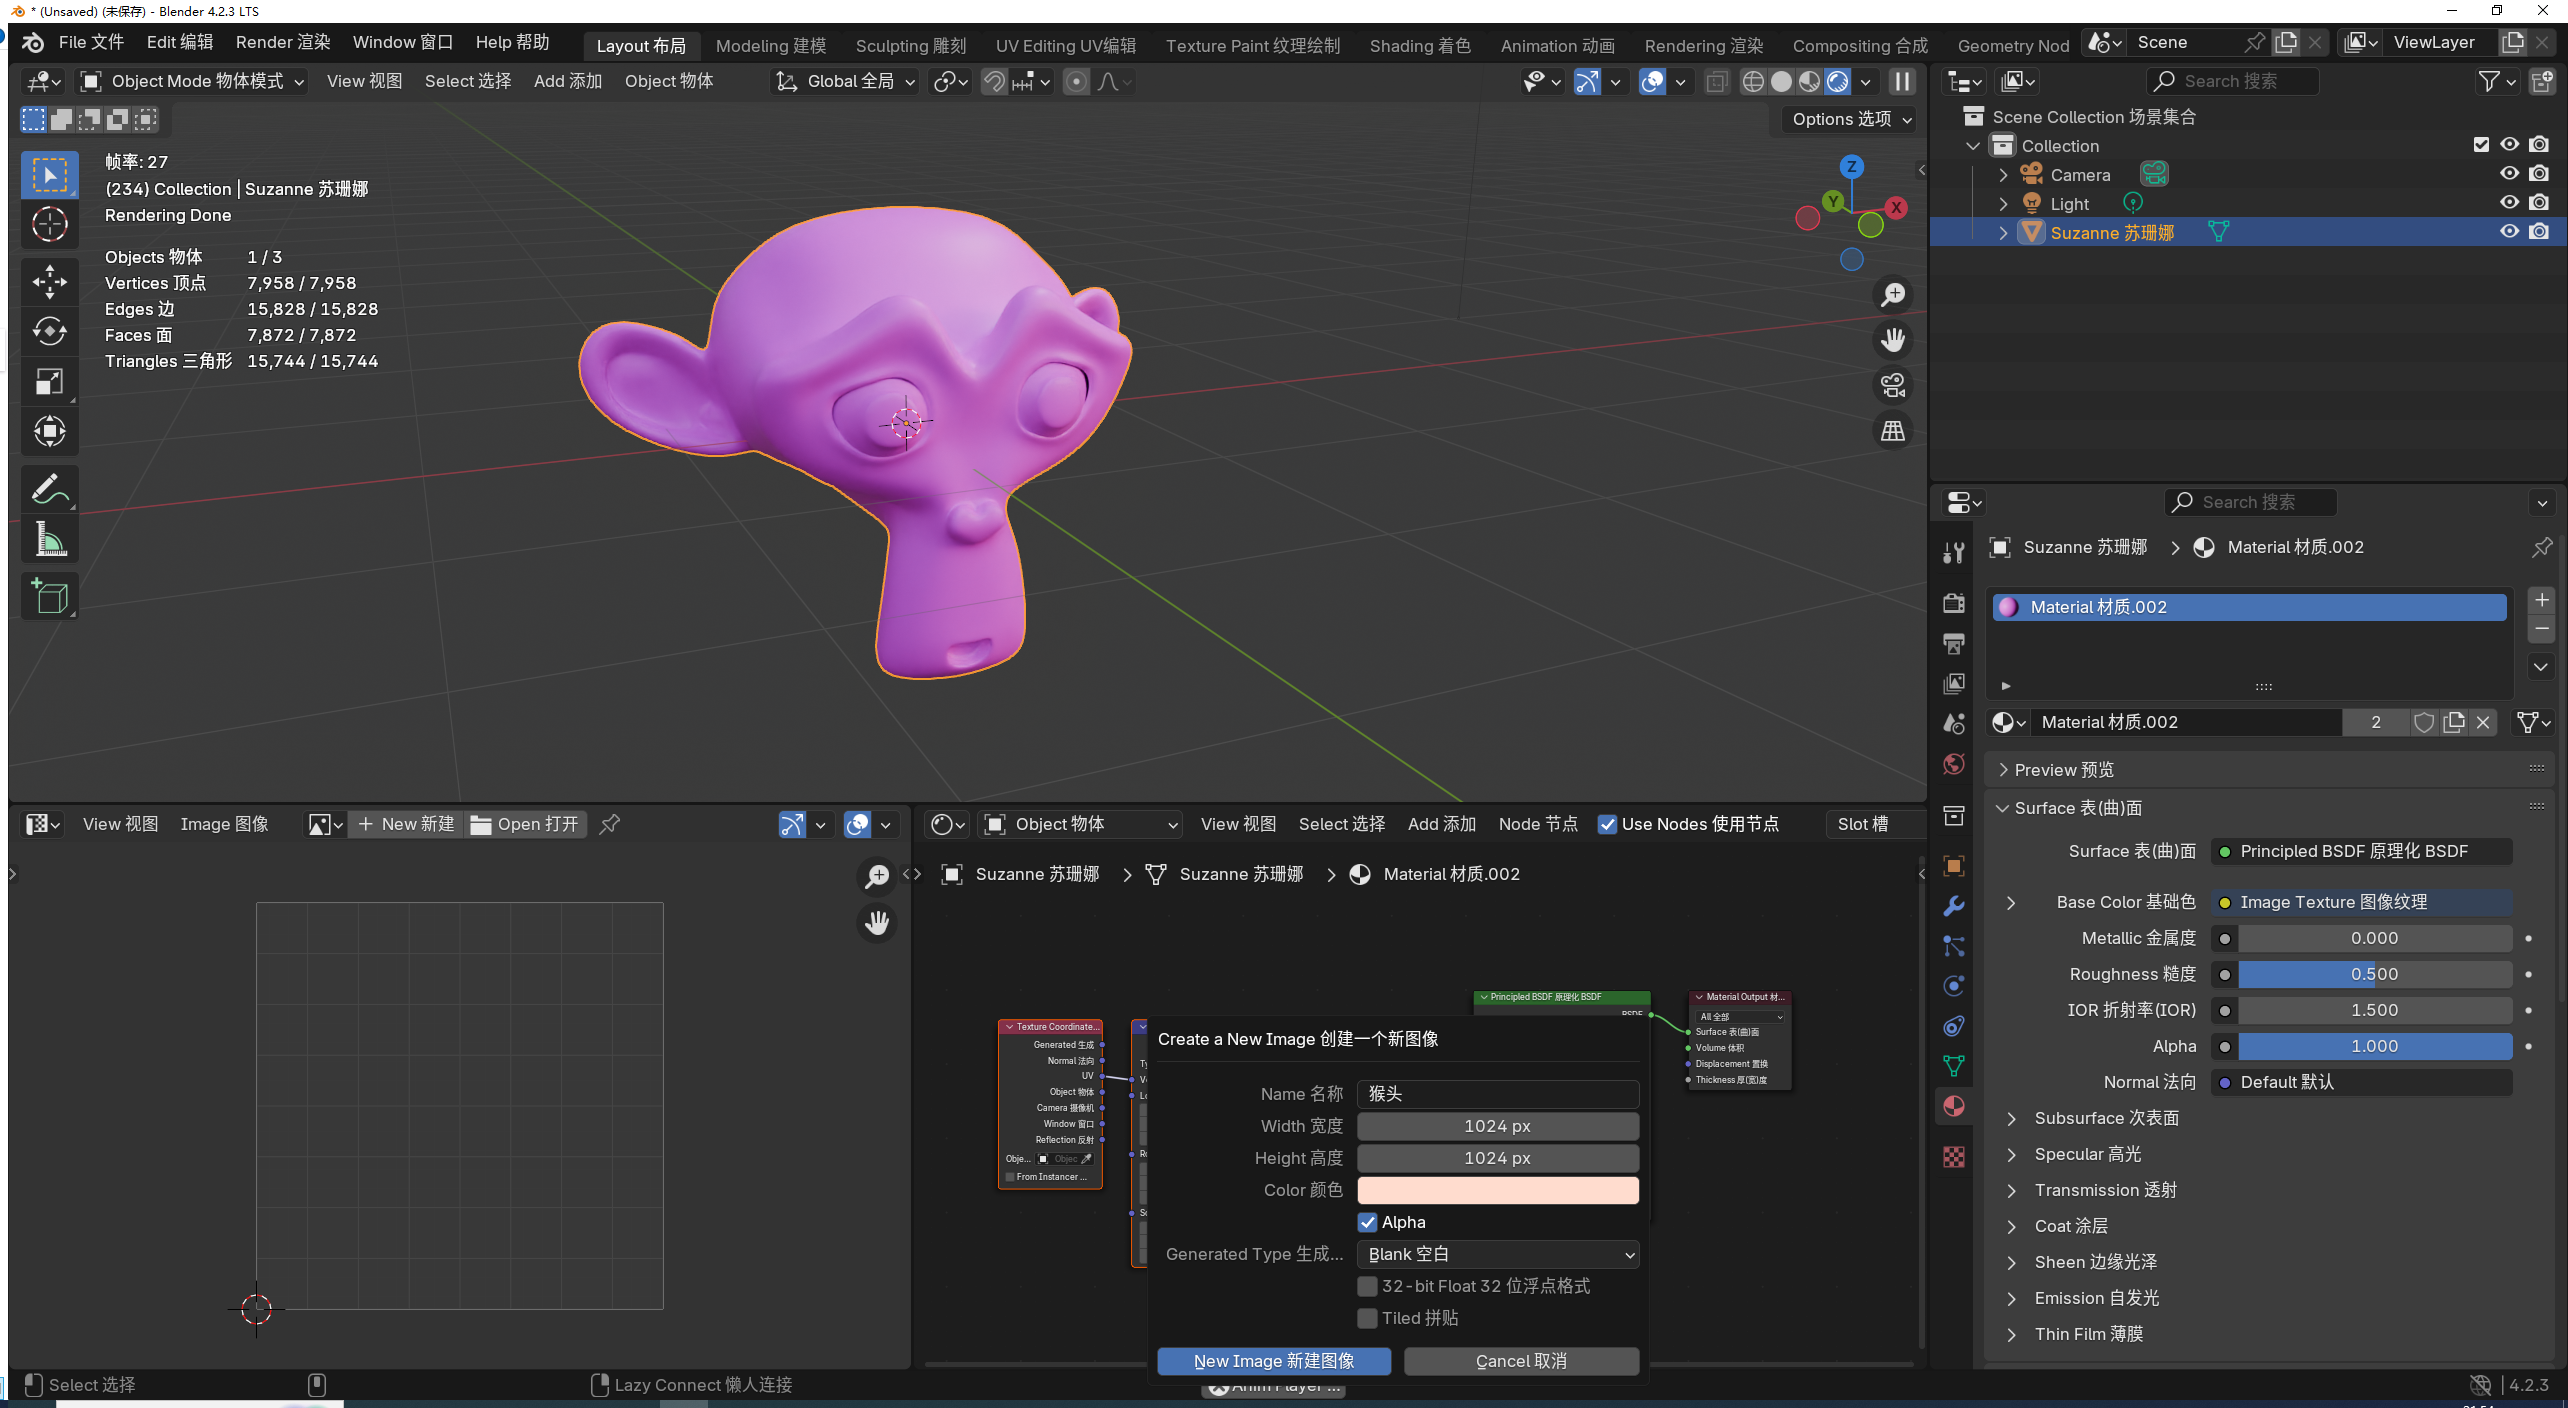2568x1408 pixels.
Task: Select the Measure tool
Action: [x=49, y=540]
